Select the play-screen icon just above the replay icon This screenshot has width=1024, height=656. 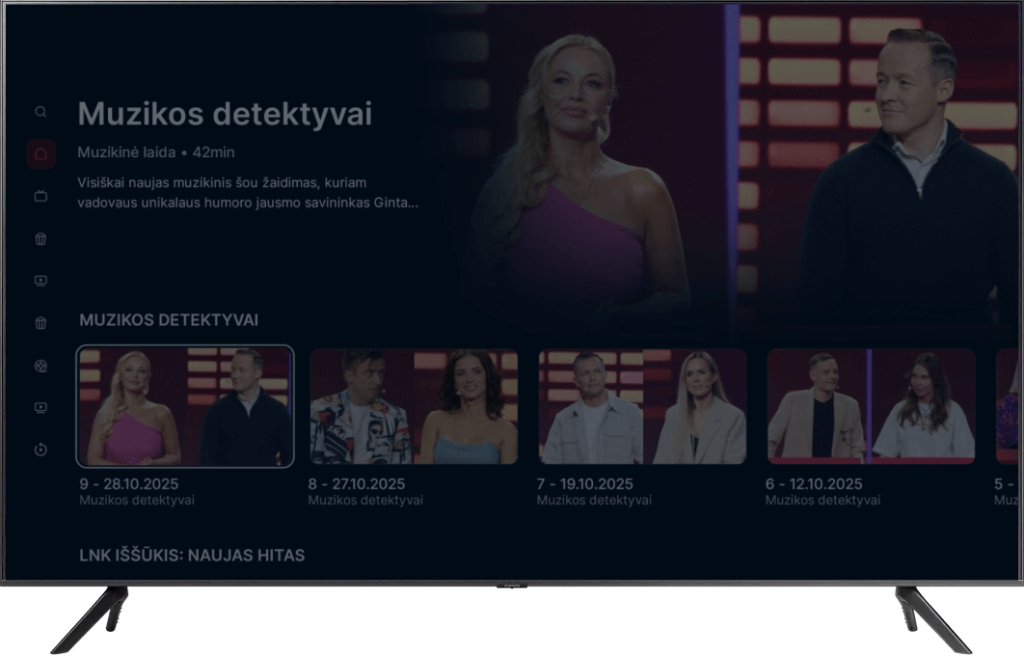(x=41, y=407)
